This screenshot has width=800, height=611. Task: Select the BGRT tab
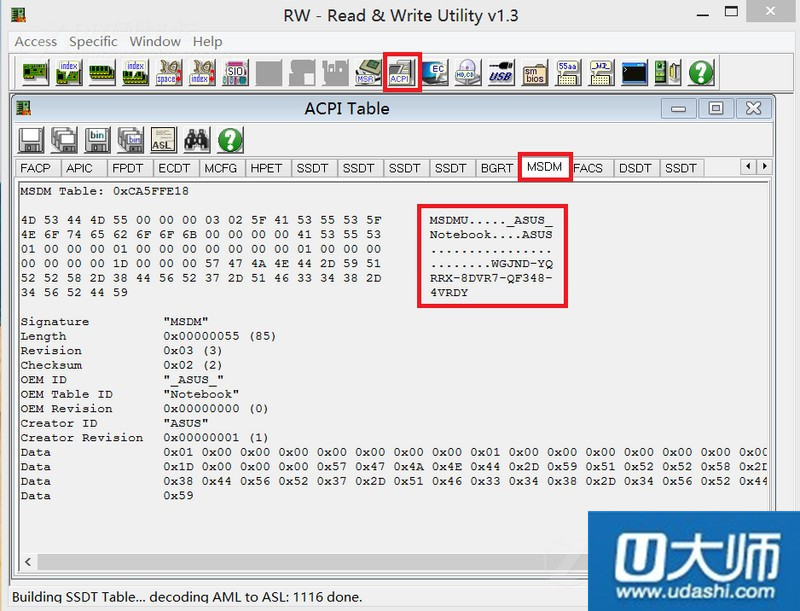pyautogui.click(x=497, y=168)
